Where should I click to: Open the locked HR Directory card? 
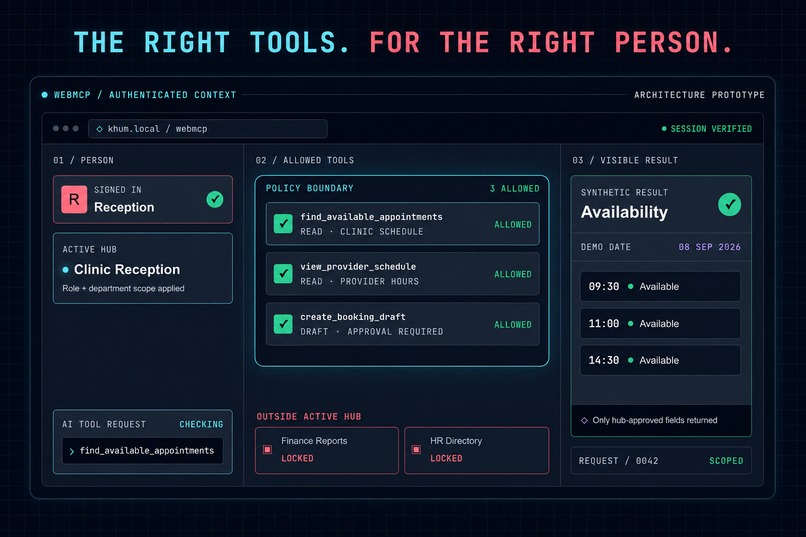pos(477,450)
